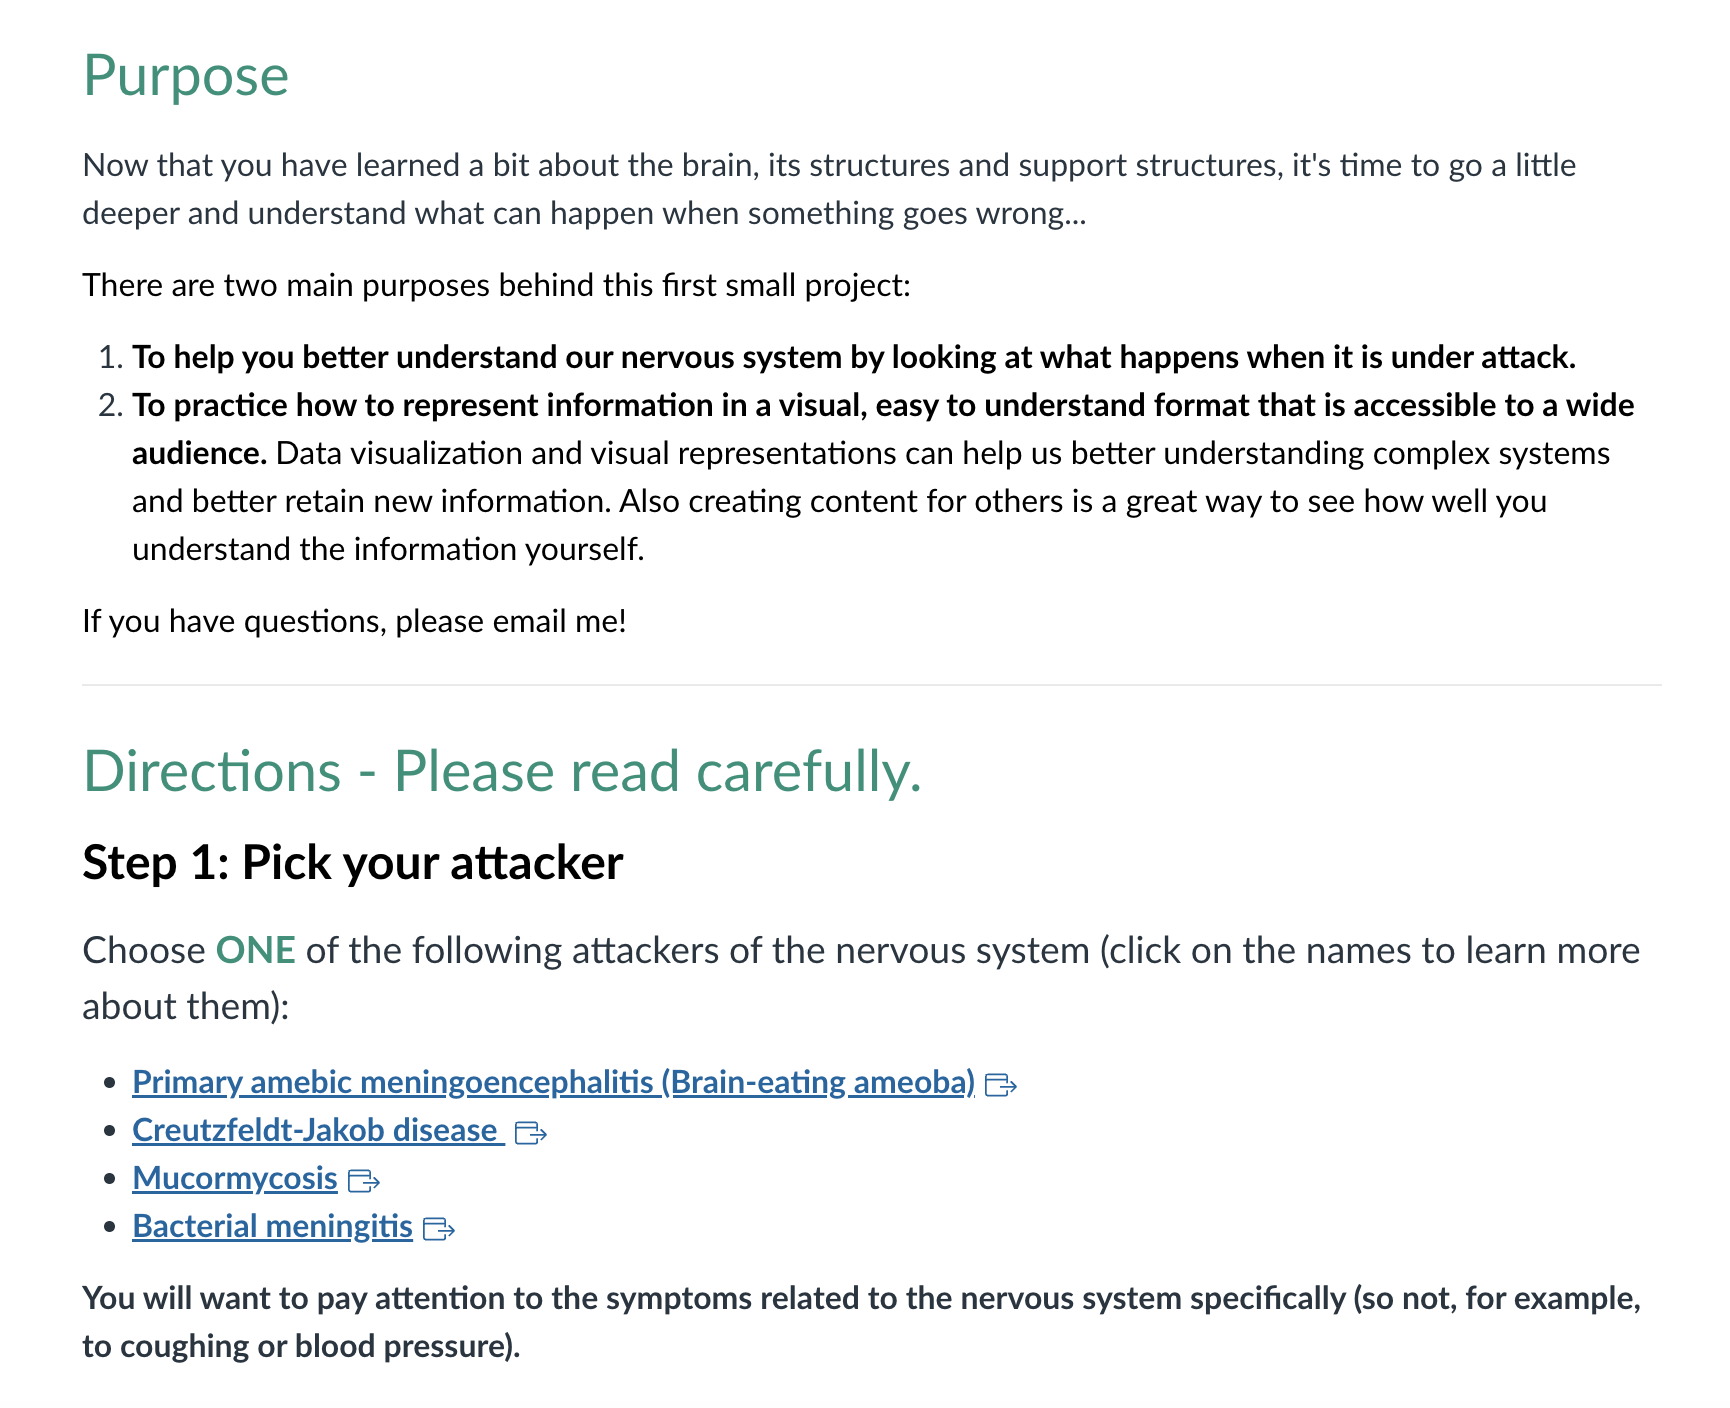Screen dimensions: 1730x1408
Task: Click the bold note mentioning coughing or blood pressure
Action: tap(862, 1322)
